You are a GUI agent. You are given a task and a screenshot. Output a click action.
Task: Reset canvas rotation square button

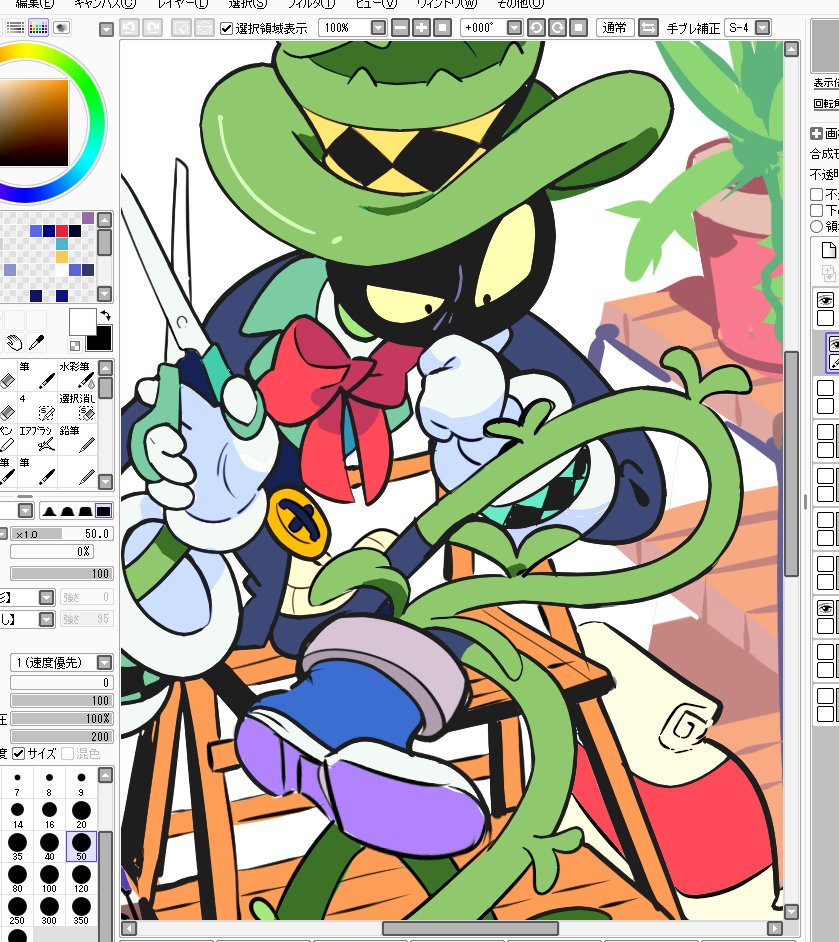click(x=578, y=28)
